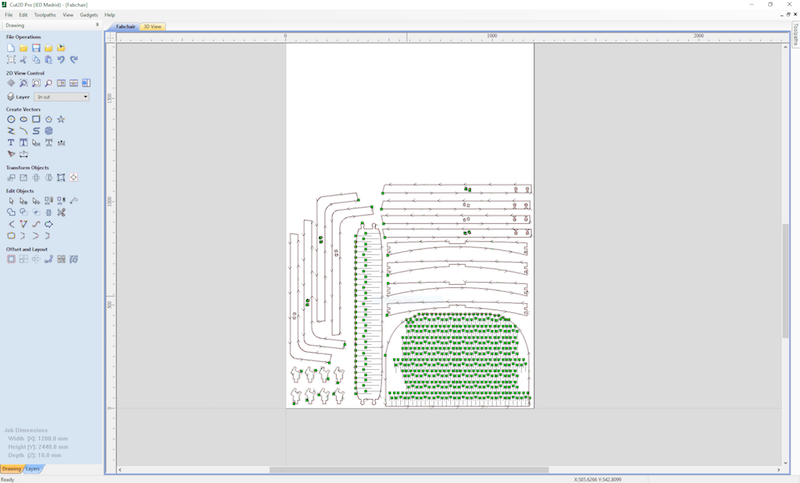This screenshot has width=800, height=483.
Task: Click the fillet rounded rectangle icon
Action: tap(11, 236)
